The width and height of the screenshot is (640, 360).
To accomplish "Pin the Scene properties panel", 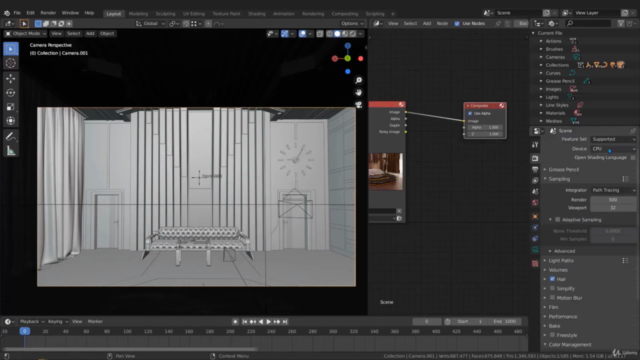I will tap(633, 131).
